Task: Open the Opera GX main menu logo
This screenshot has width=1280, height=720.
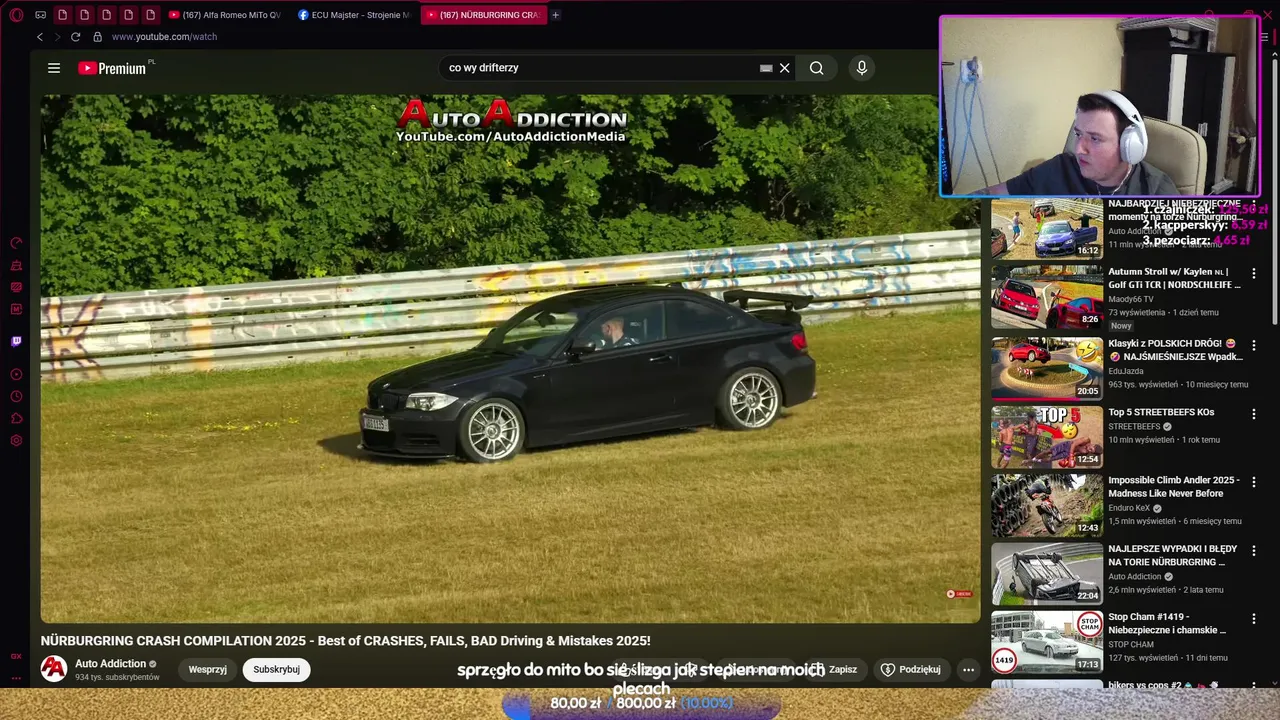Action: click(x=16, y=15)
